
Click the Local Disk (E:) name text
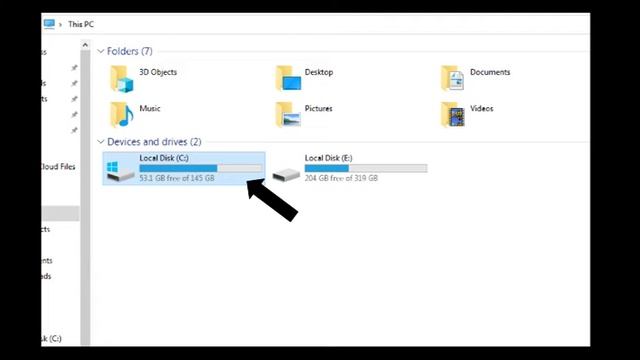[329, 158]
